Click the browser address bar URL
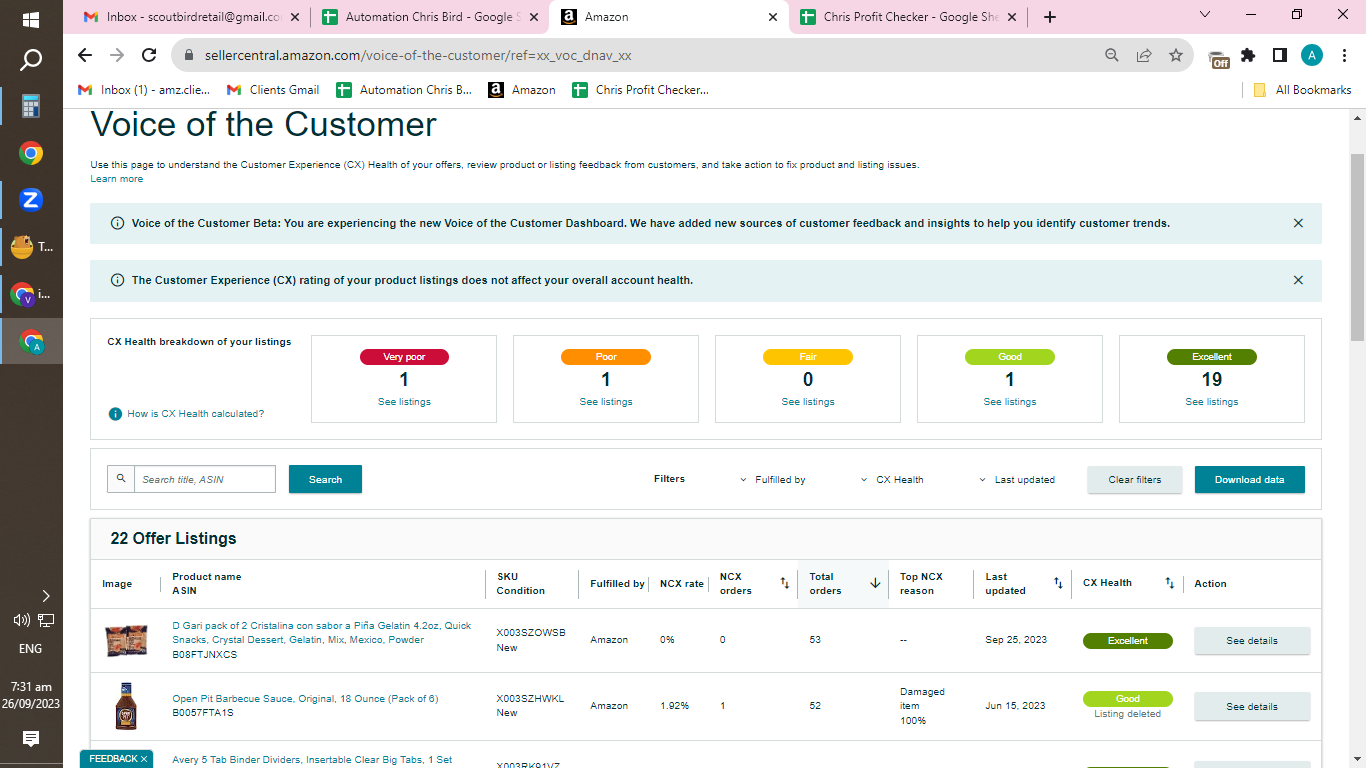 [x=418, y=56]
